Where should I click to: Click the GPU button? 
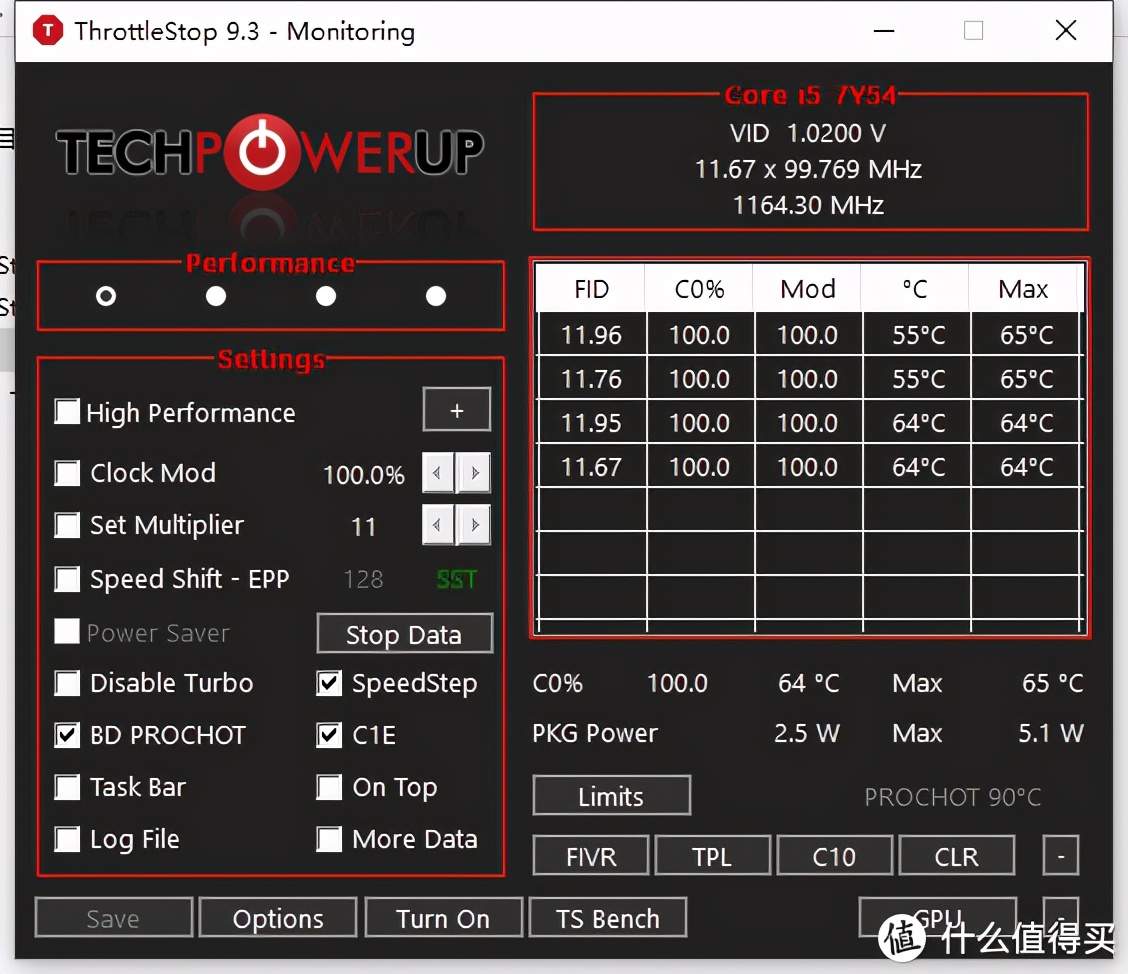(x=937, y=918)
